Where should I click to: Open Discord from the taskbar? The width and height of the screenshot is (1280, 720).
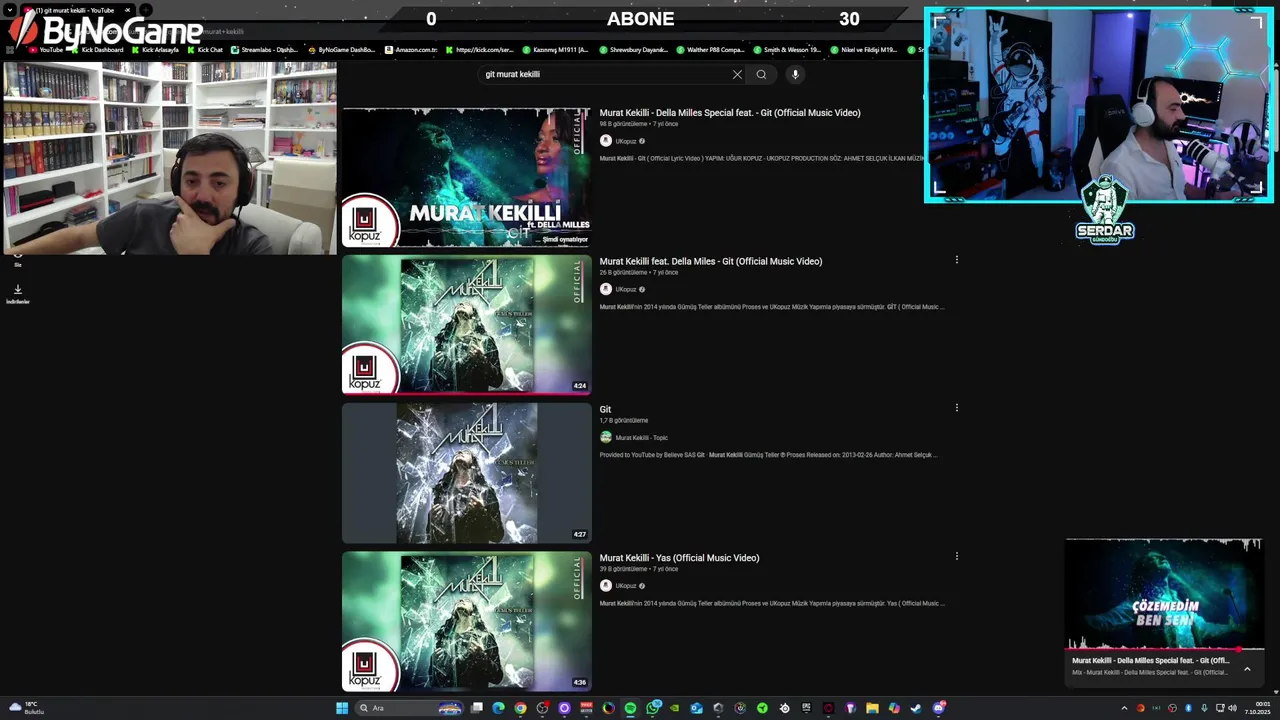[x=939, y=708]
